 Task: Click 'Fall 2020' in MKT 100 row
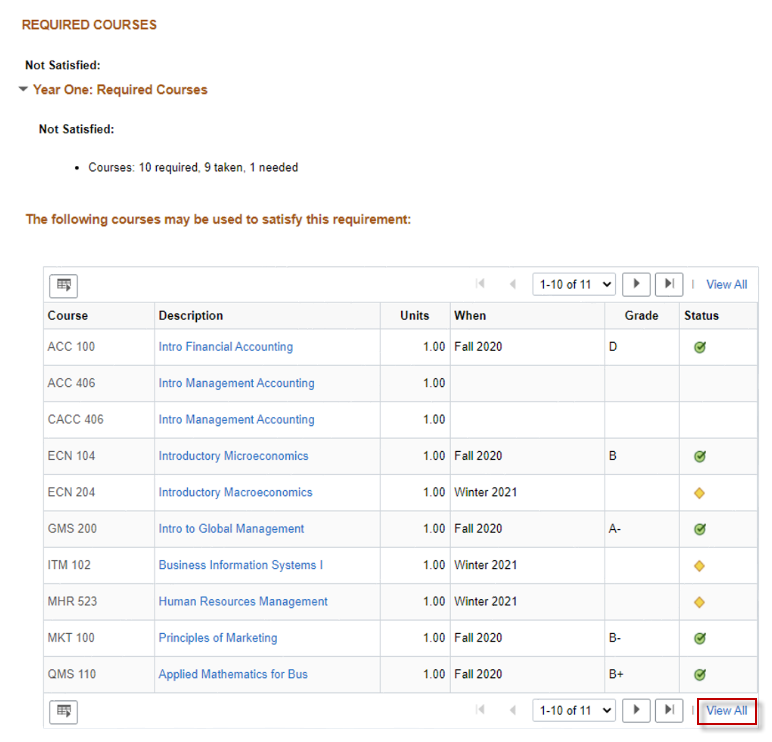478,638
